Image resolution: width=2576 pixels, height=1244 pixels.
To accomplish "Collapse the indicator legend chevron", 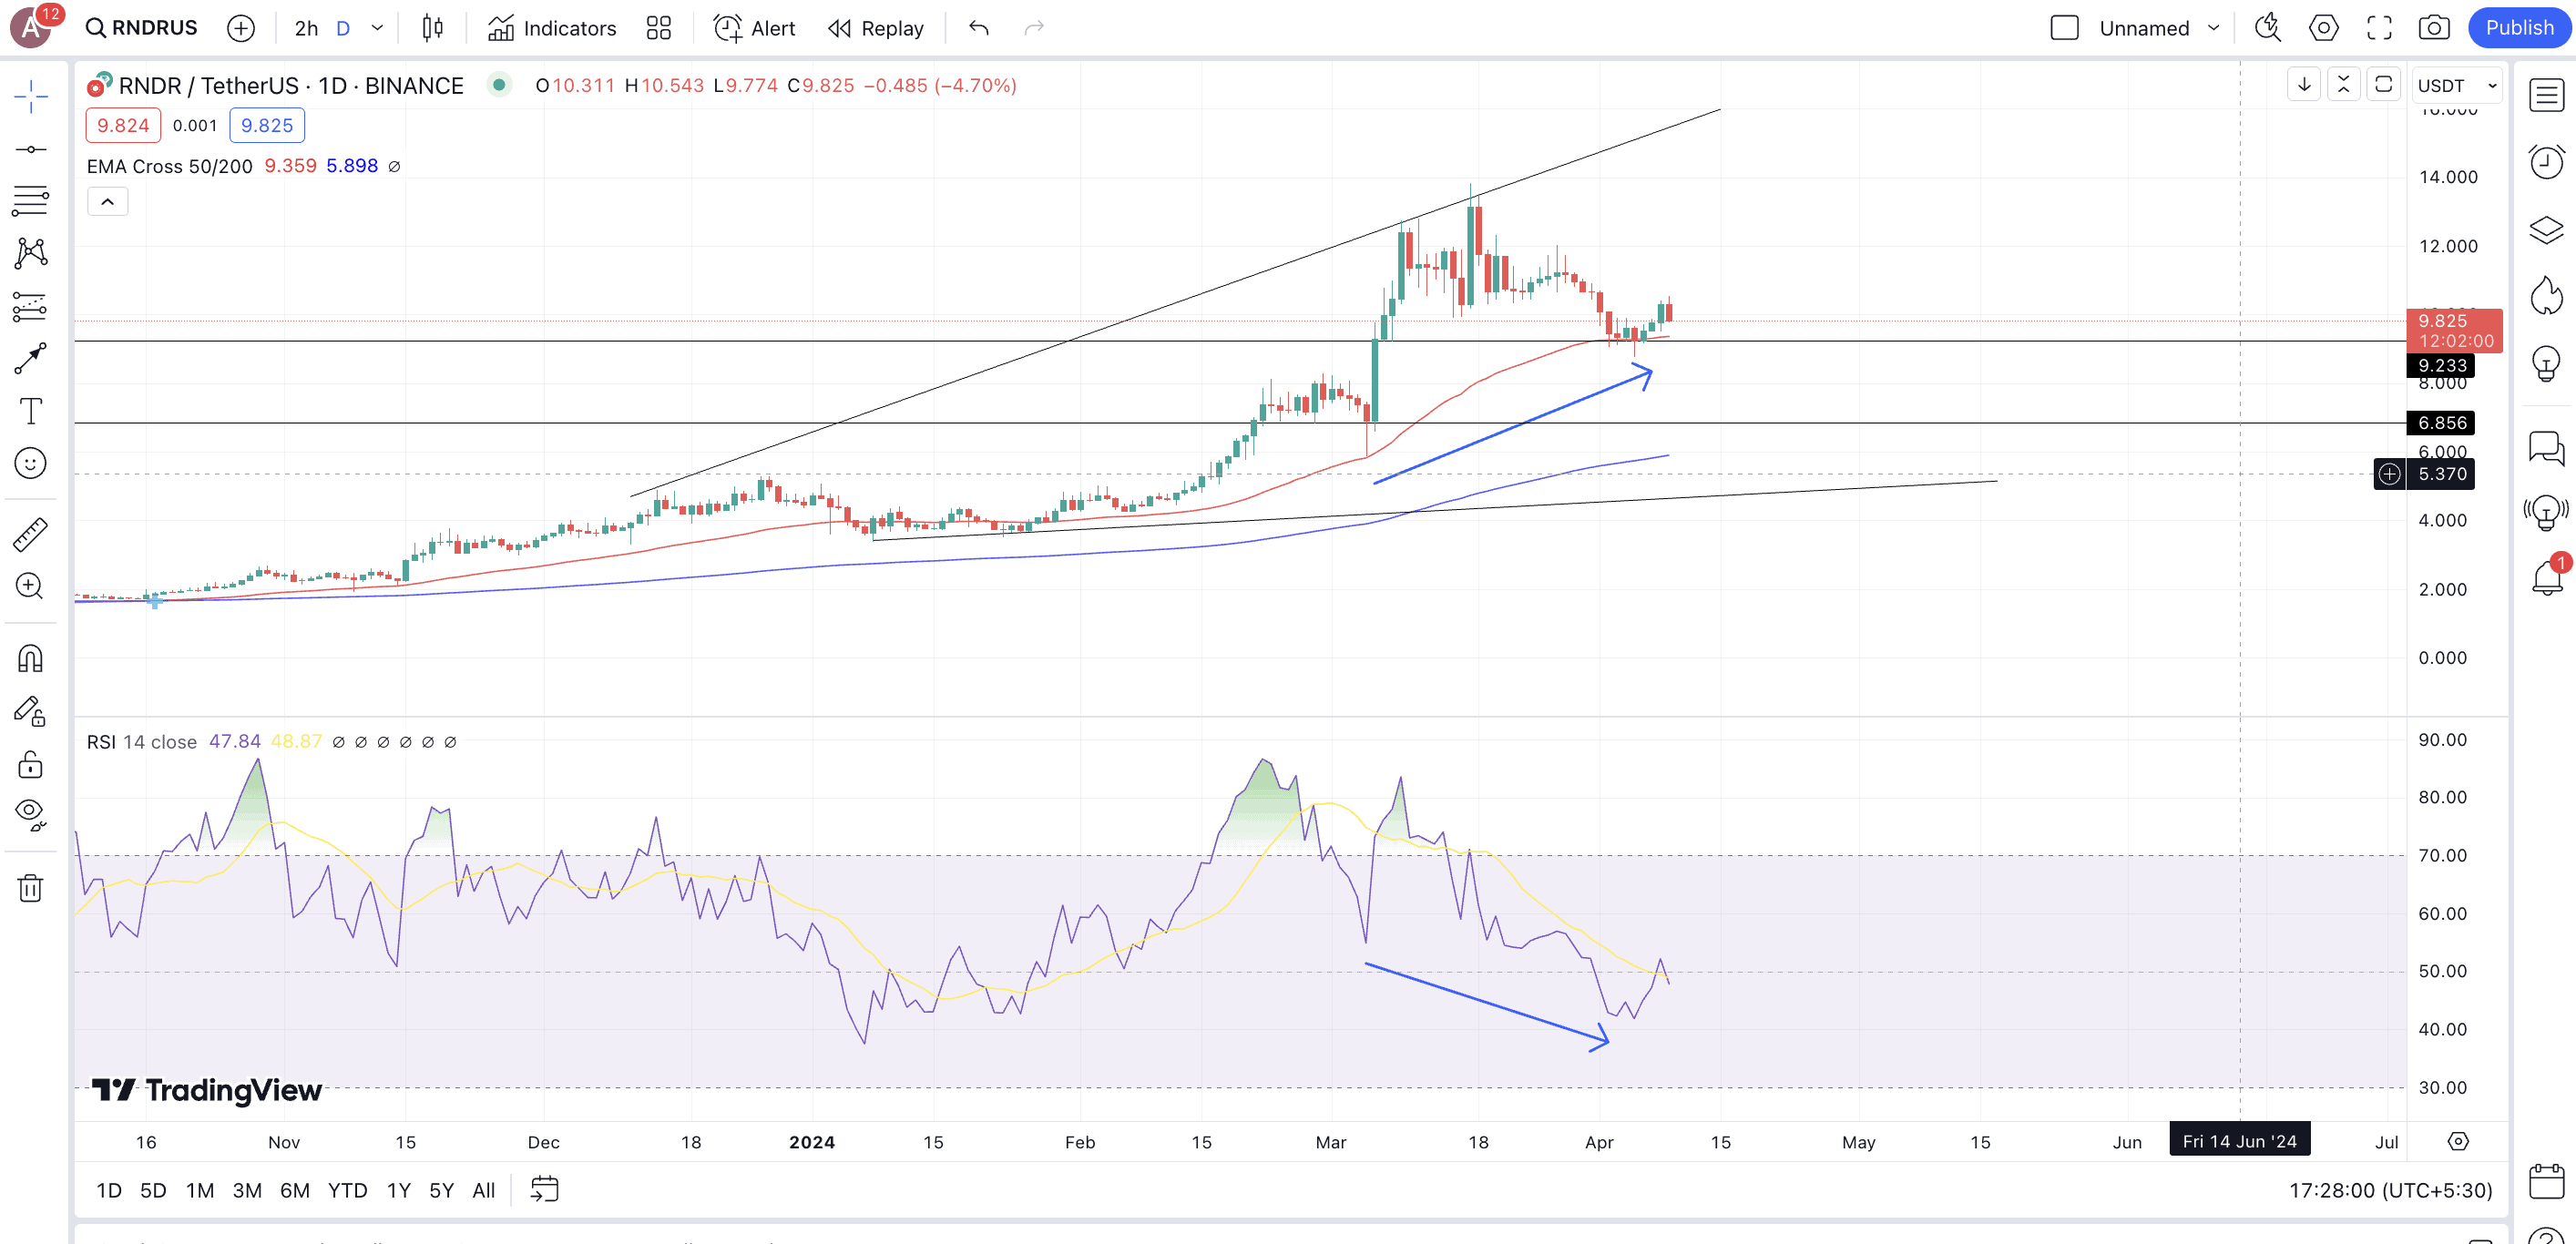I will point(107,202).
